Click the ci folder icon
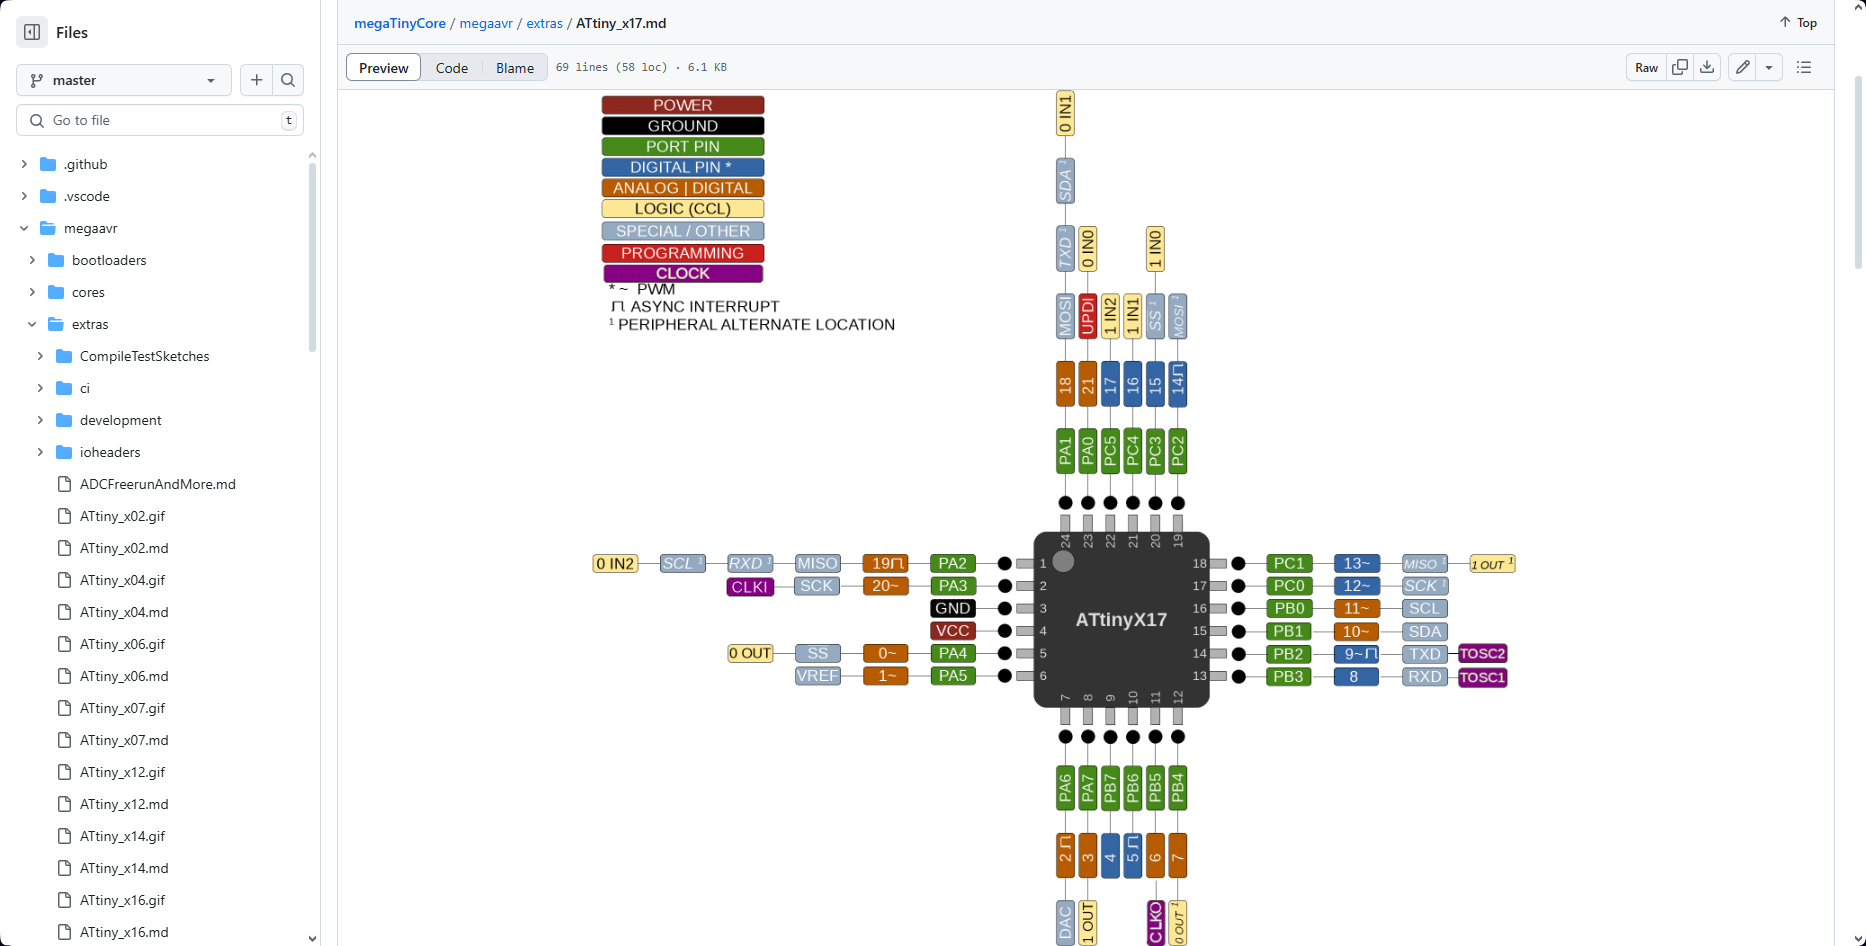1866x946 pixels. (x=64, y=388)
